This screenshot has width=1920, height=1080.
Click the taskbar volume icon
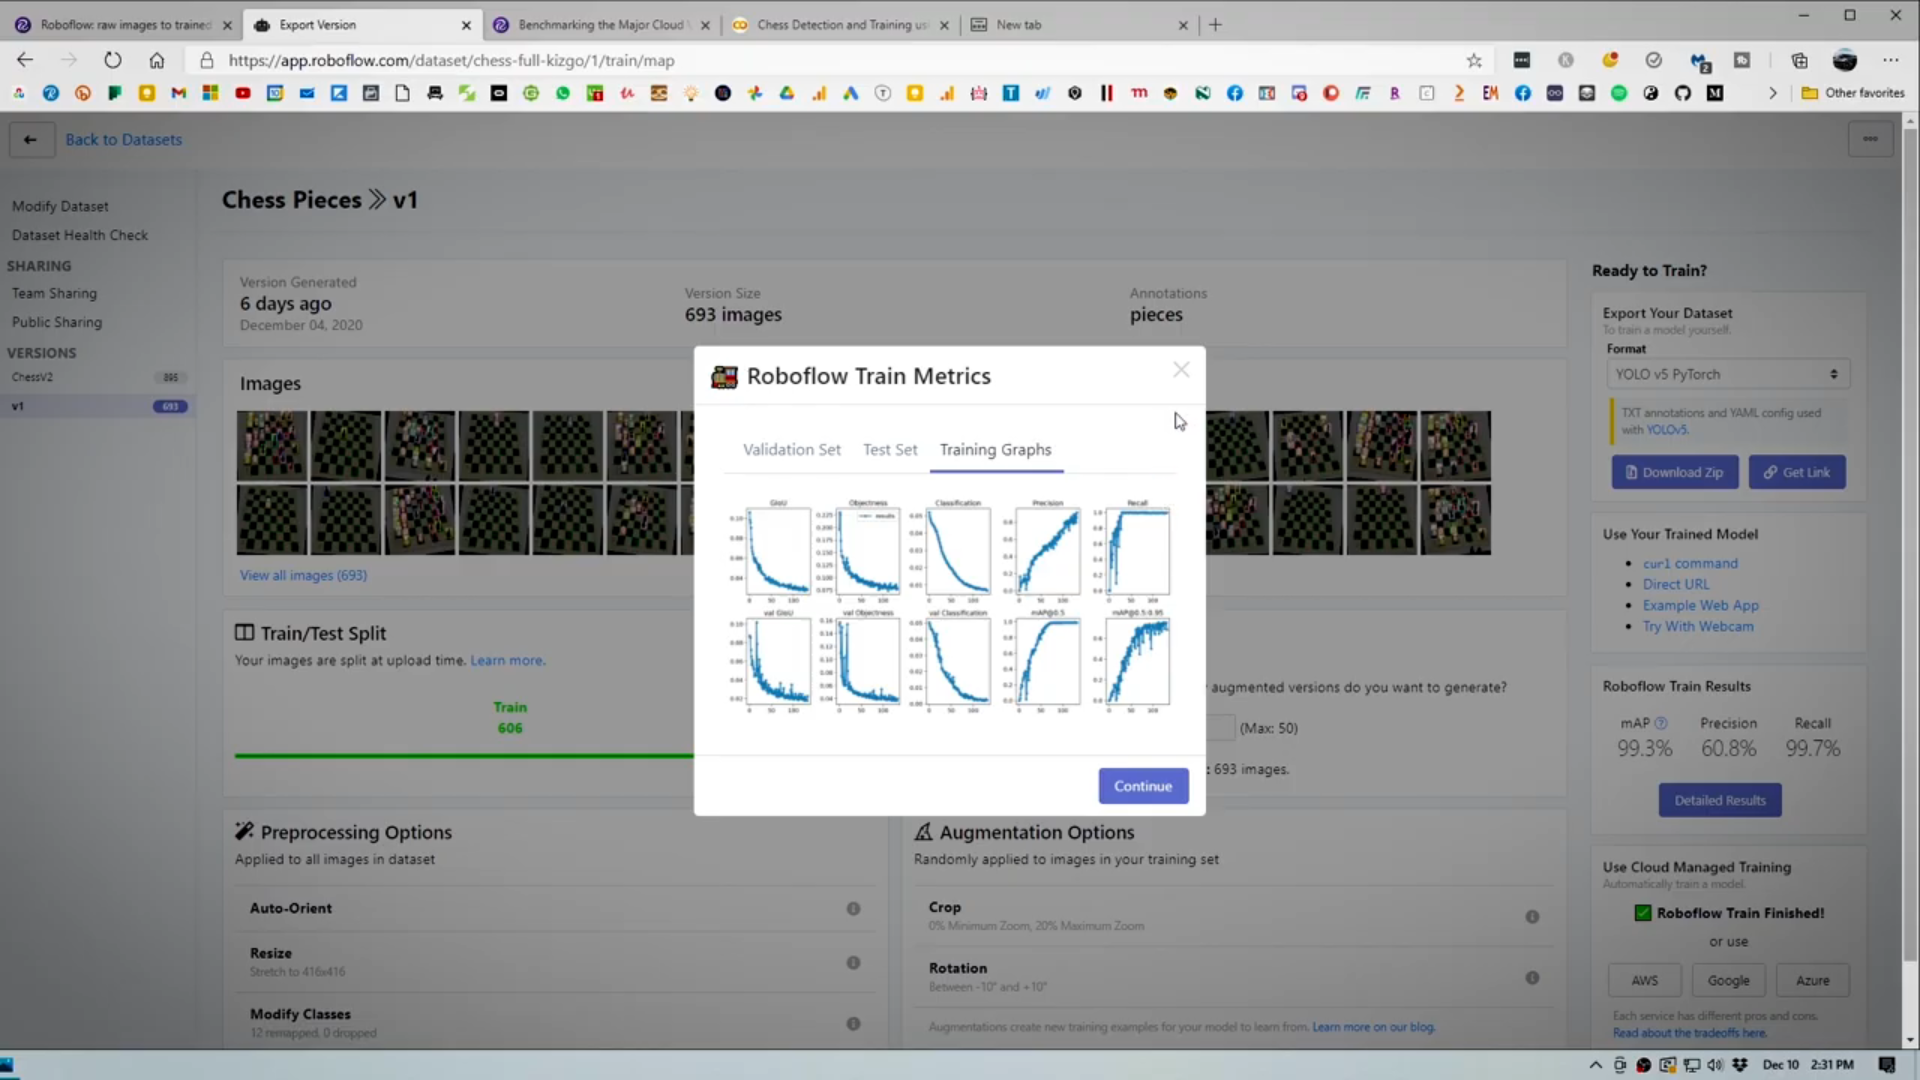pos(1715,1065)
